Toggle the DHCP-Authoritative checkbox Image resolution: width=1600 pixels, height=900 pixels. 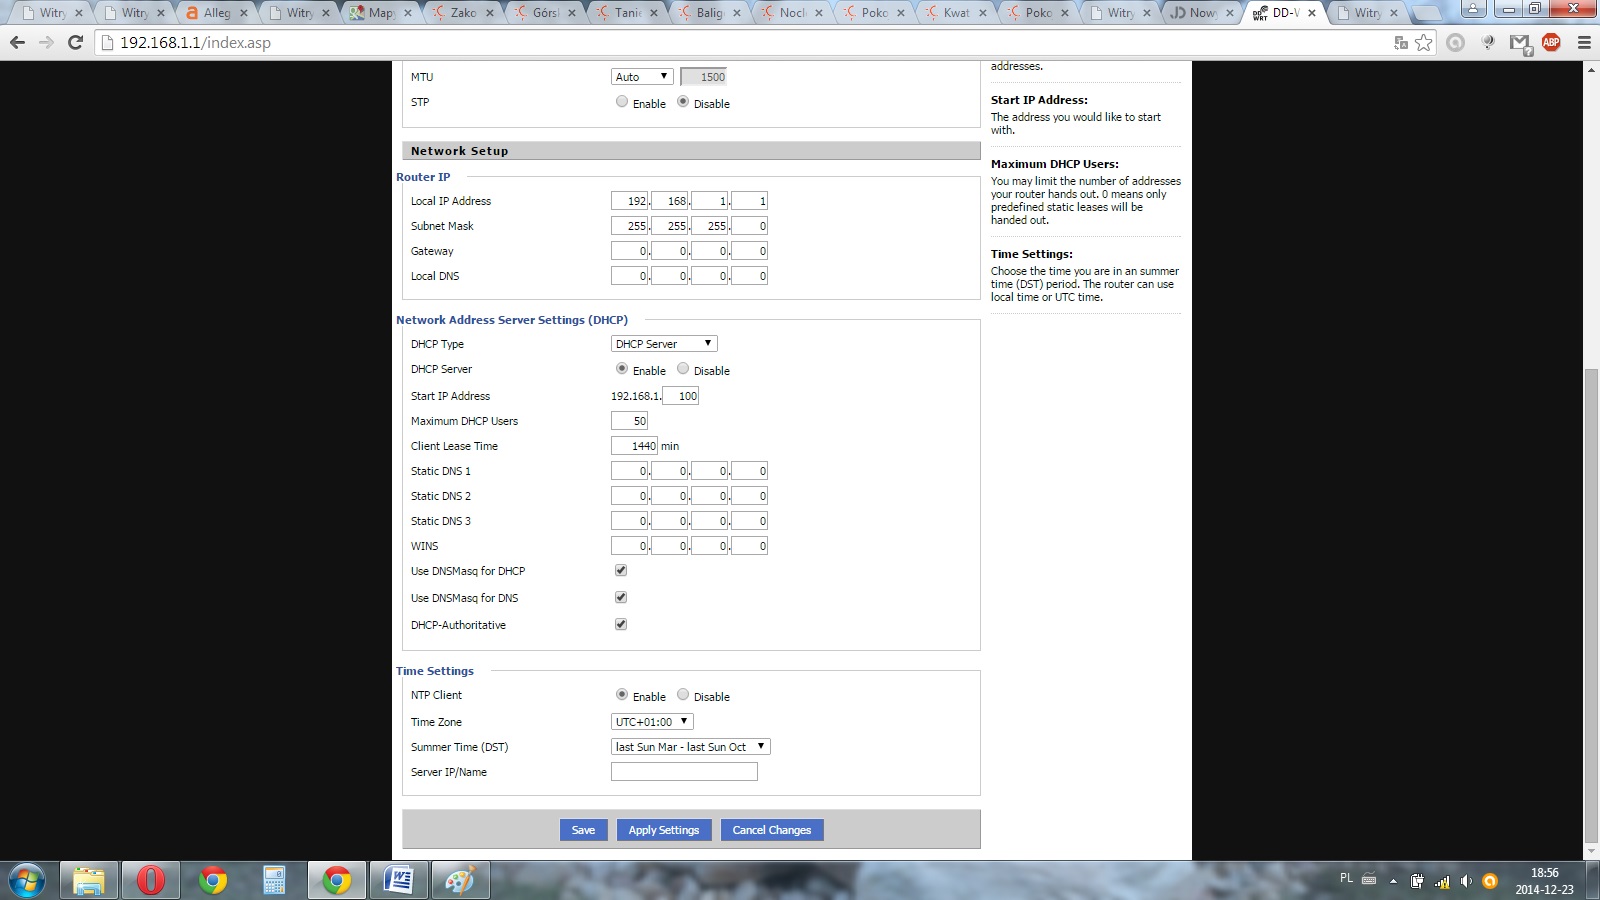[621, 624]
